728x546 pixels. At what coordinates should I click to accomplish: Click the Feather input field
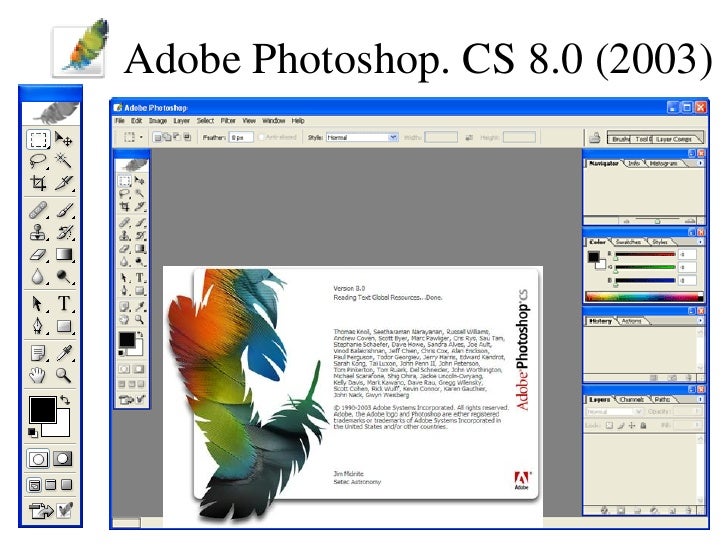pos(241,137)
